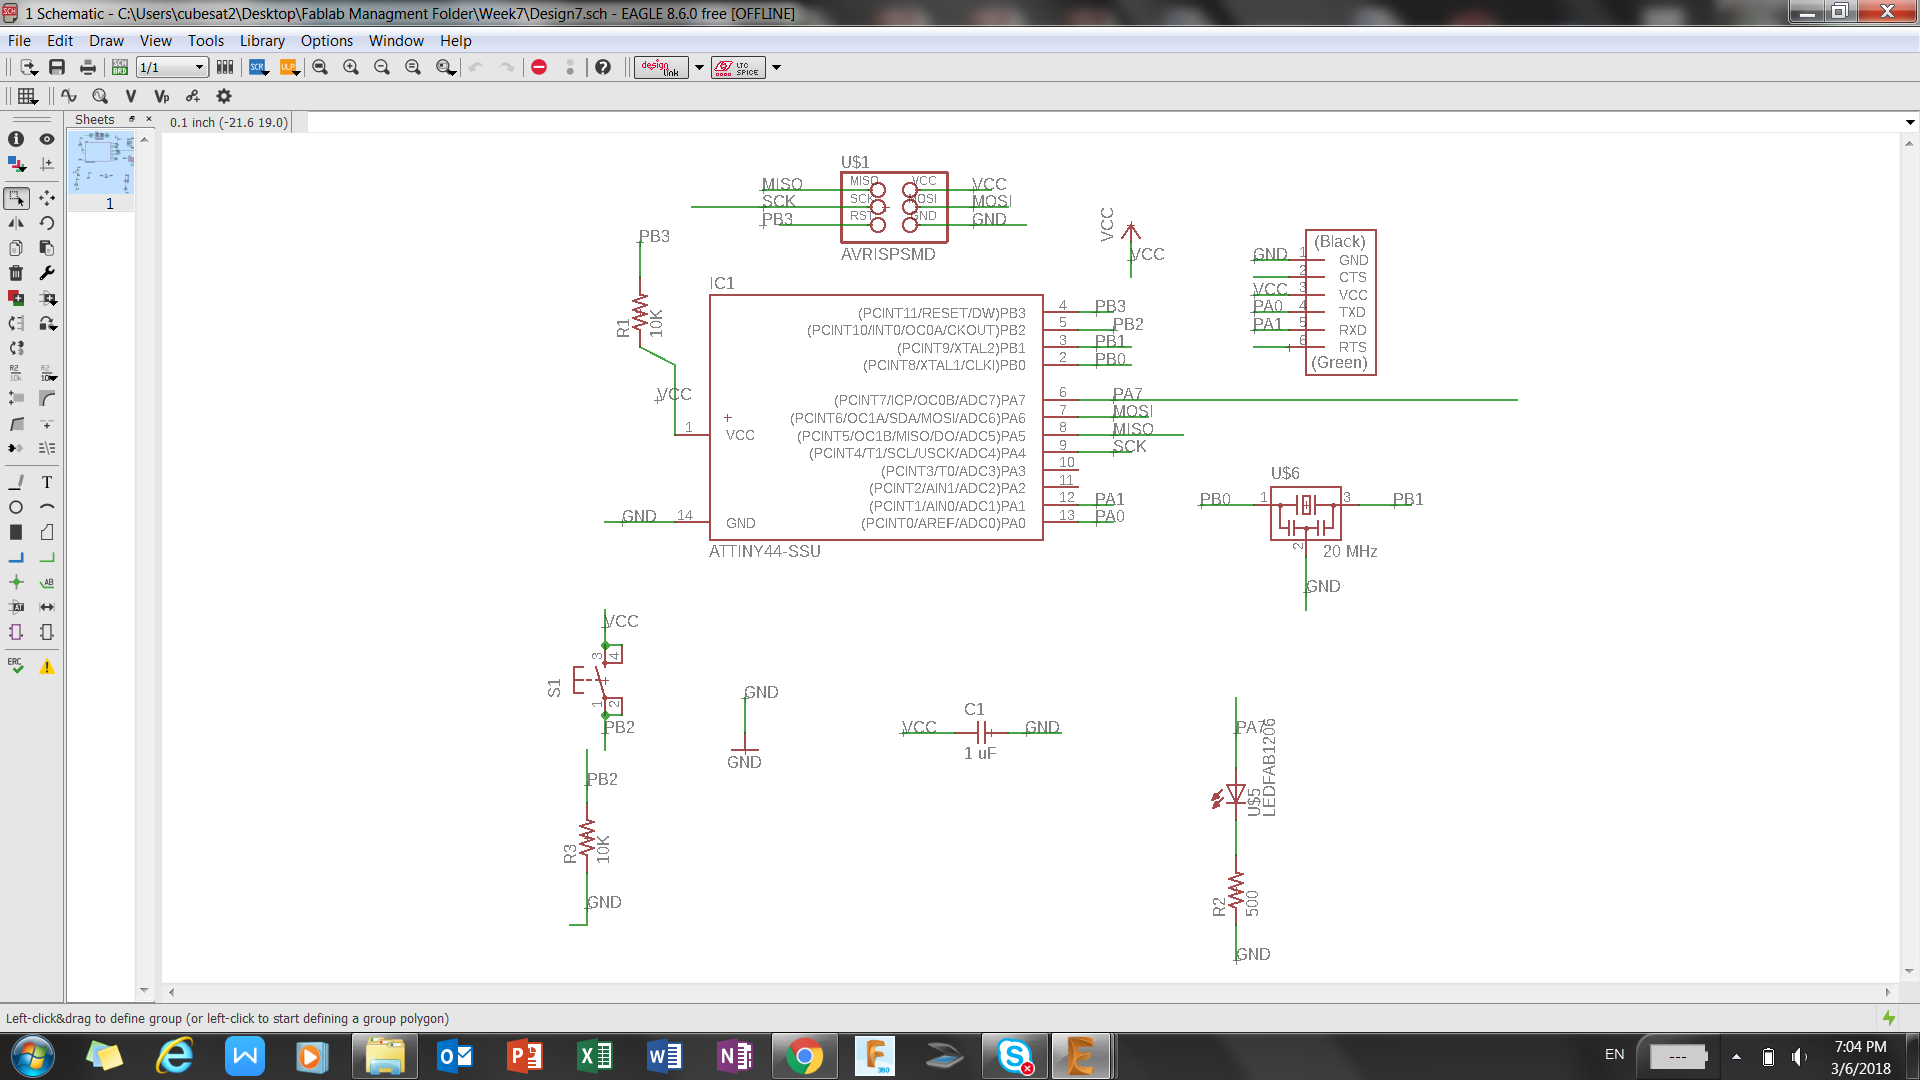
Task: Expand the LTC Spice dropdown arrow
Action: pyautogui.click(x=776, y=67)
